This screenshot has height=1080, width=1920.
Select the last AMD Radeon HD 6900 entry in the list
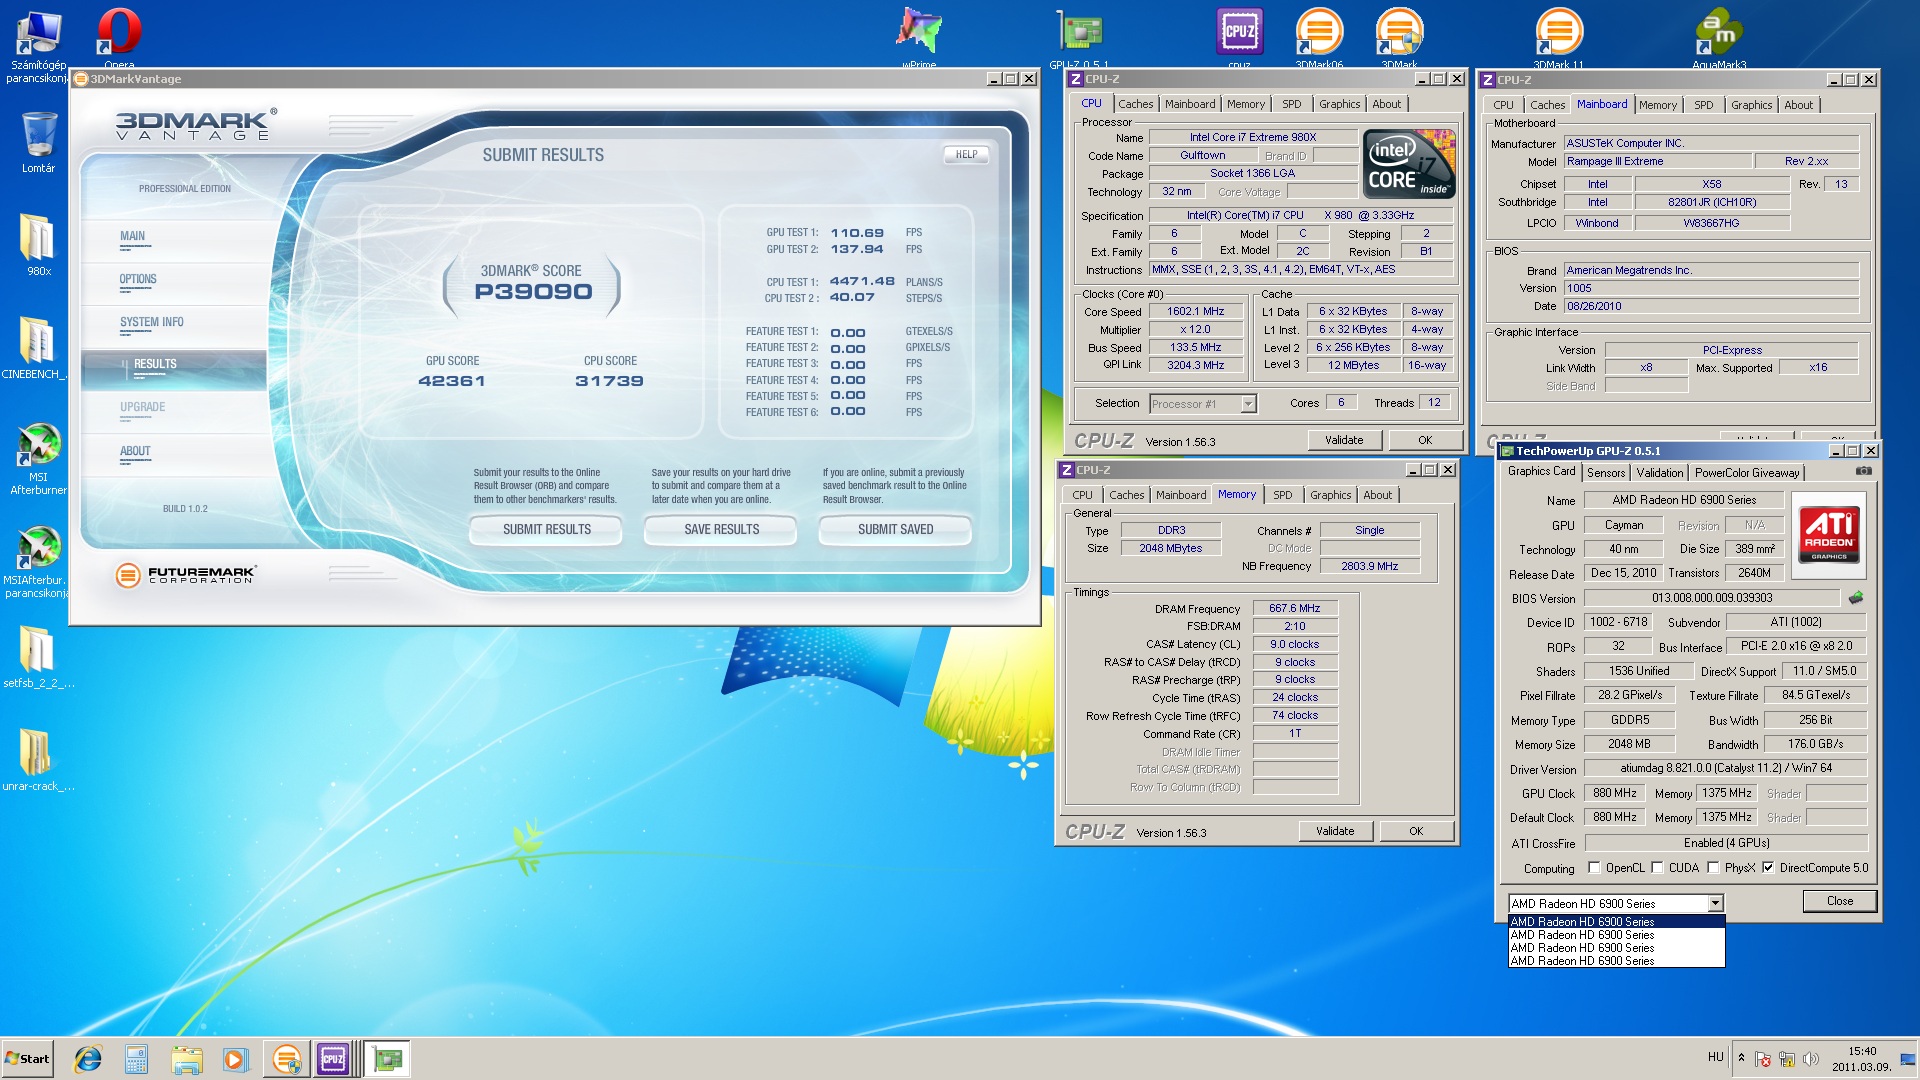(x=1616, y=961)
